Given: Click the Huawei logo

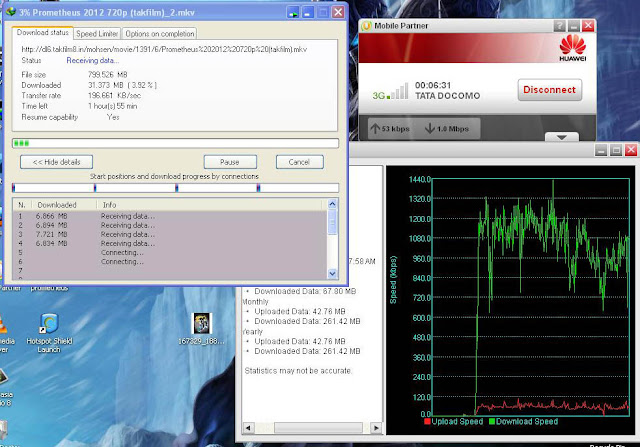Looking at the screenshot, I should click(x=573, y=48).
